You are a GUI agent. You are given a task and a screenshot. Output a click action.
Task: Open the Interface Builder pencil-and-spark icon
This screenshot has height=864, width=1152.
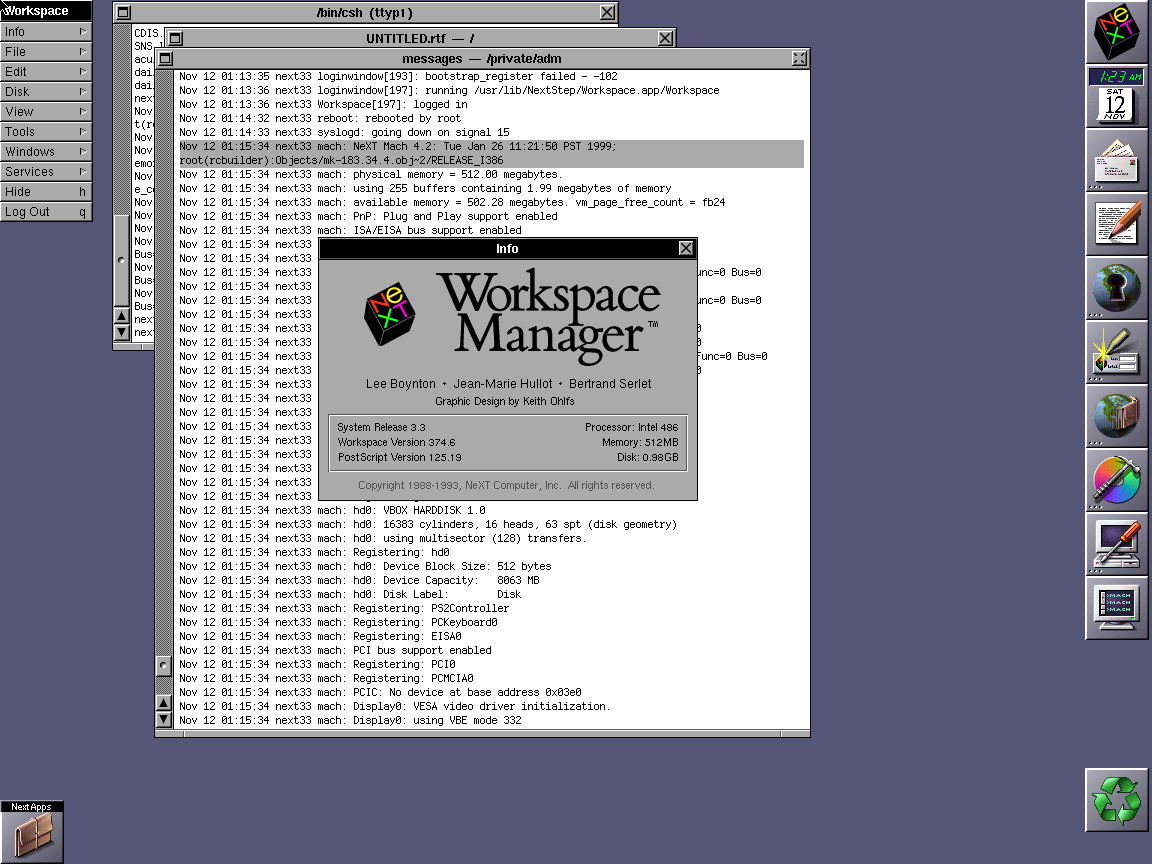pos(1116,352)
